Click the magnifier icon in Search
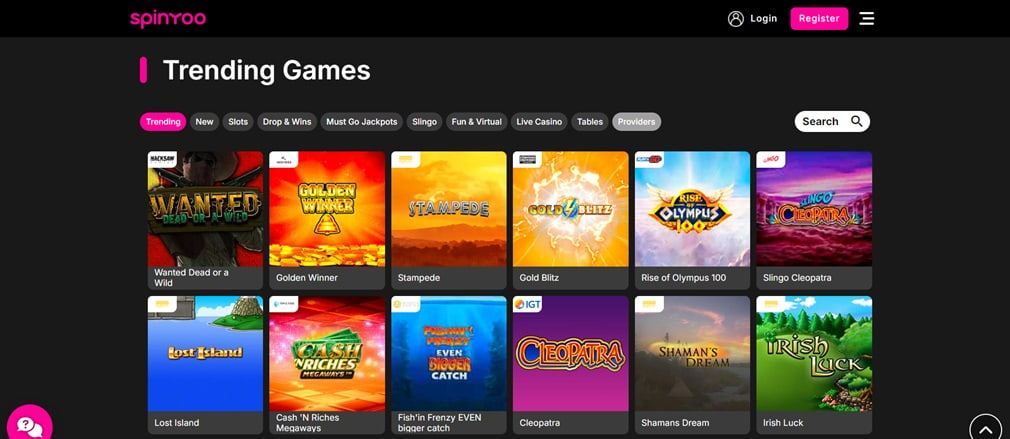This screenshot has width=1010, height=439. 856,121
